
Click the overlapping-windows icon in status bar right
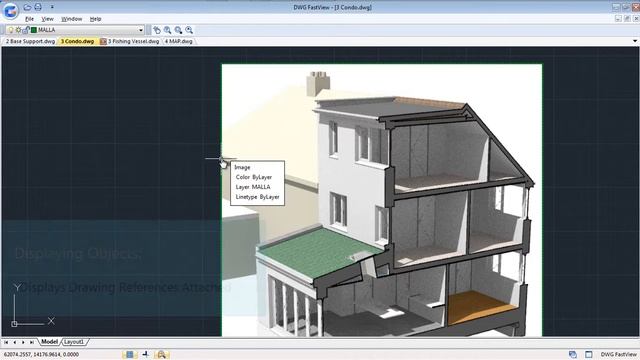[573, 354]
